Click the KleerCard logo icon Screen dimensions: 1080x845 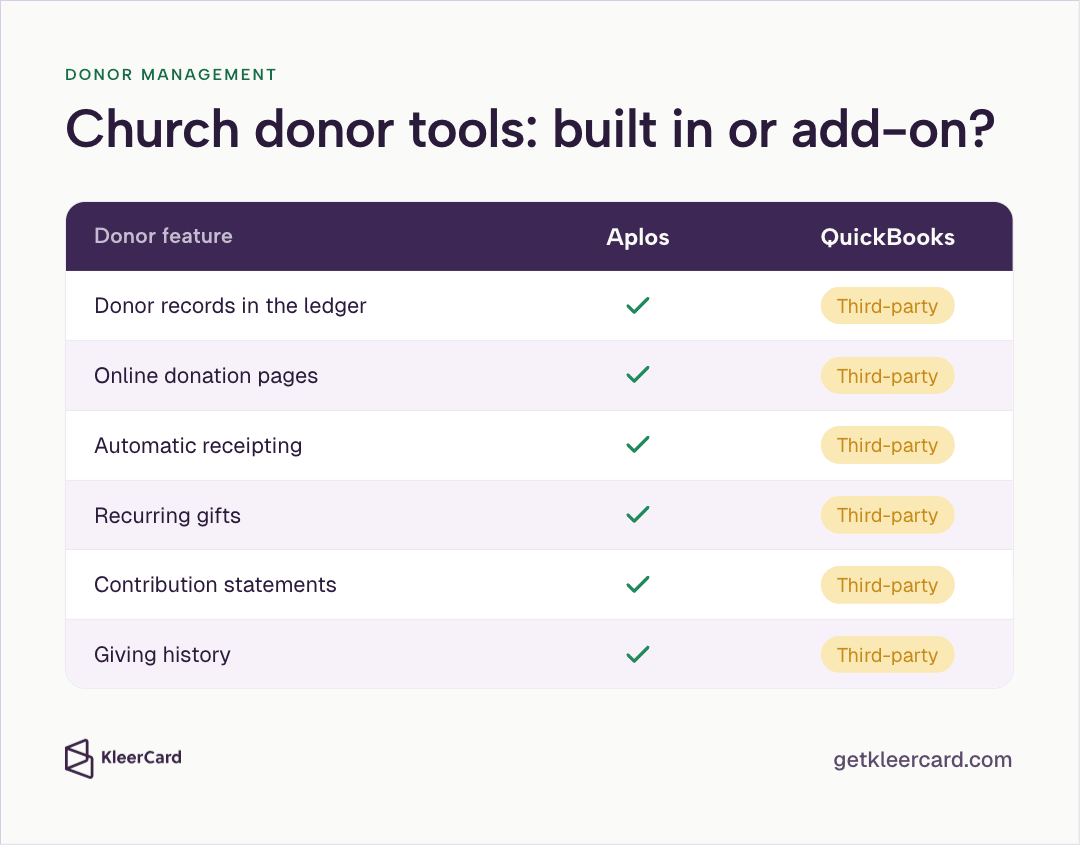pyautogui.click(x=79, y=759)
